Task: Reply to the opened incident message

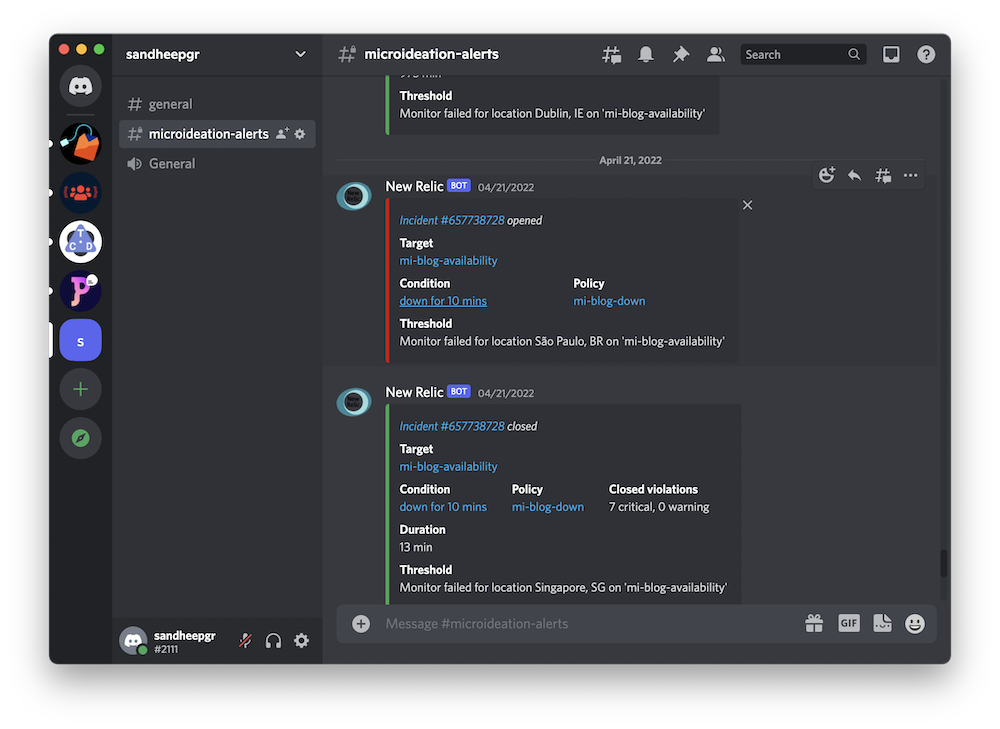Action: 855,175
